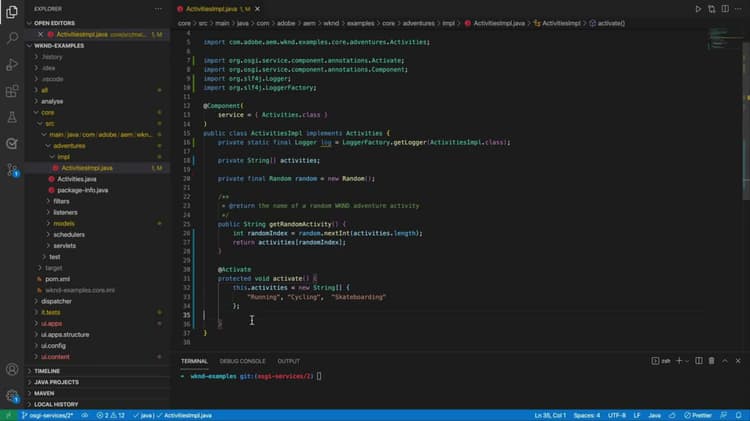Collapse the WKND-EXAMPLES section
This screenshot has width=750, height=421.
[59, 45]
